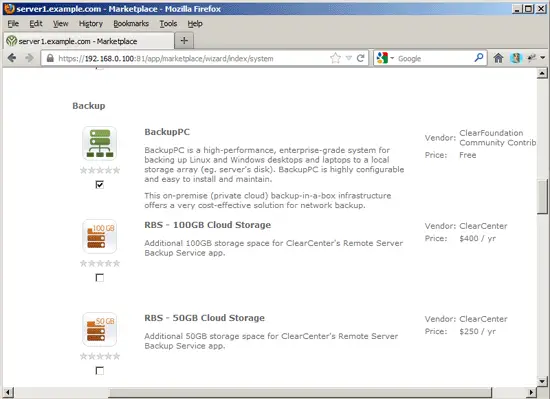This screenshot has width=550, height=399.
Task: Click in the Google search field
Action: point(434,58)
